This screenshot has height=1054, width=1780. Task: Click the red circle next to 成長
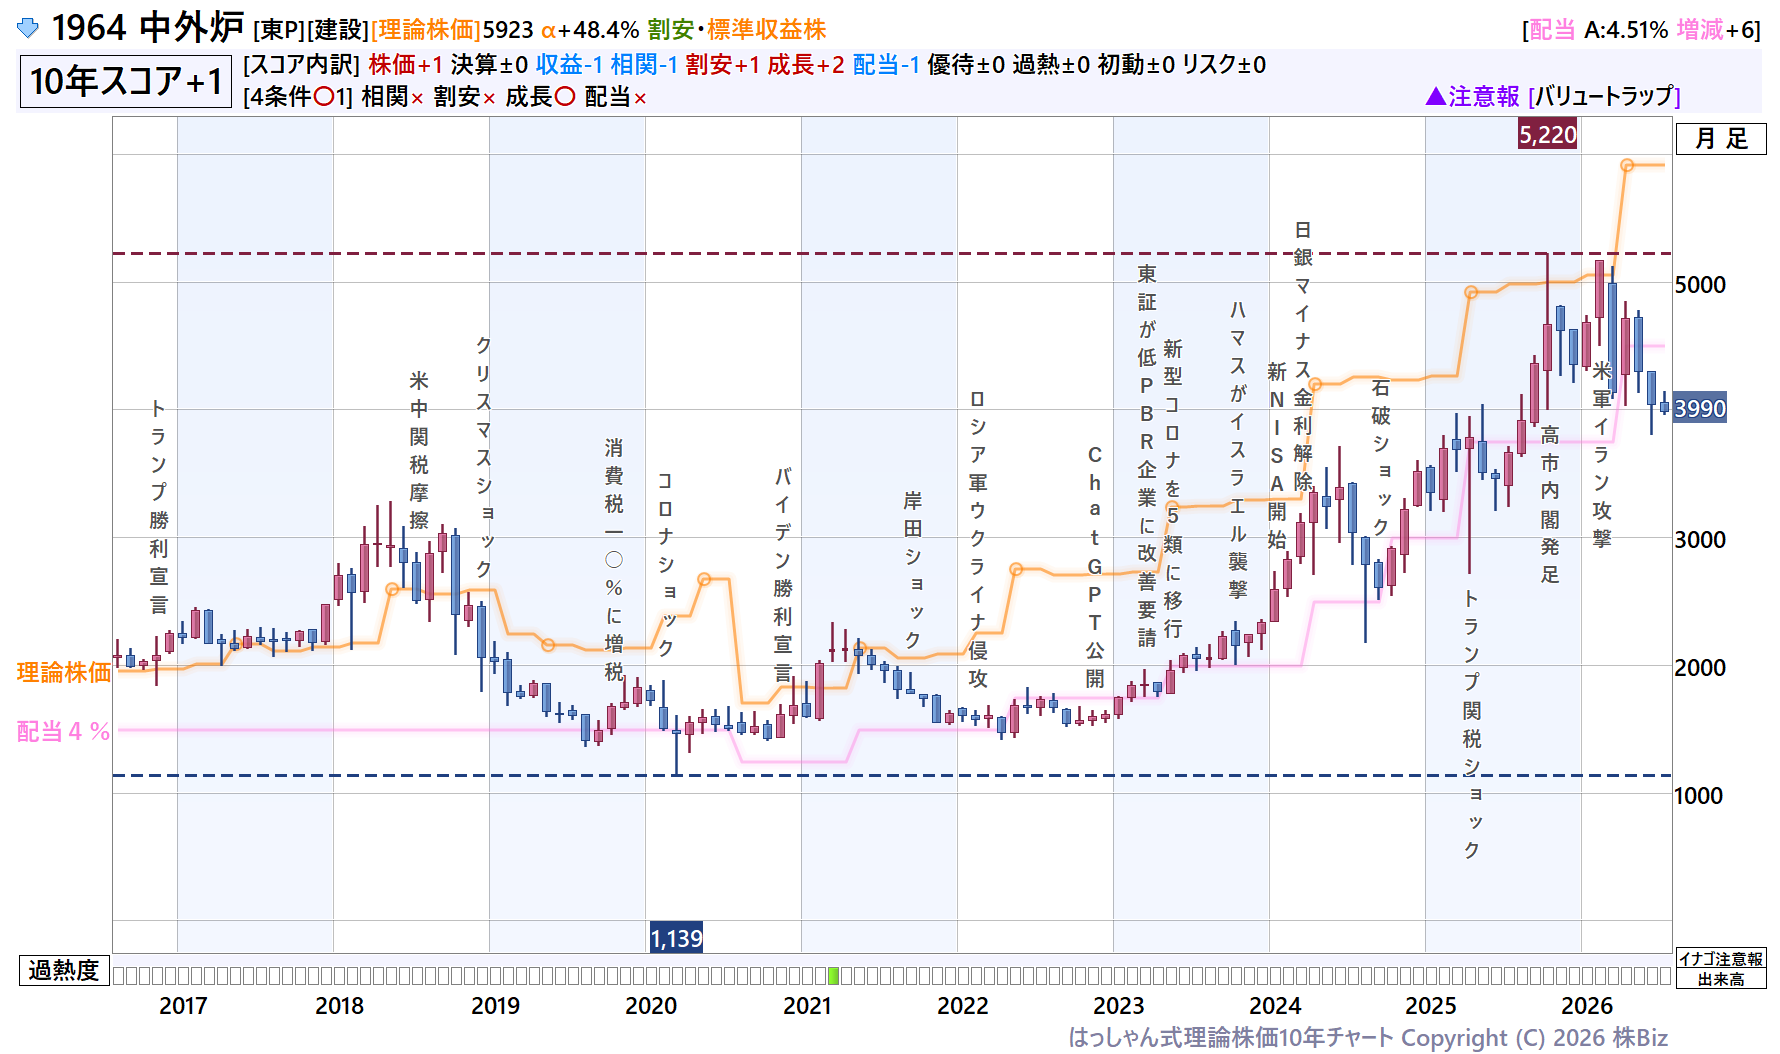tap(565, 97)
